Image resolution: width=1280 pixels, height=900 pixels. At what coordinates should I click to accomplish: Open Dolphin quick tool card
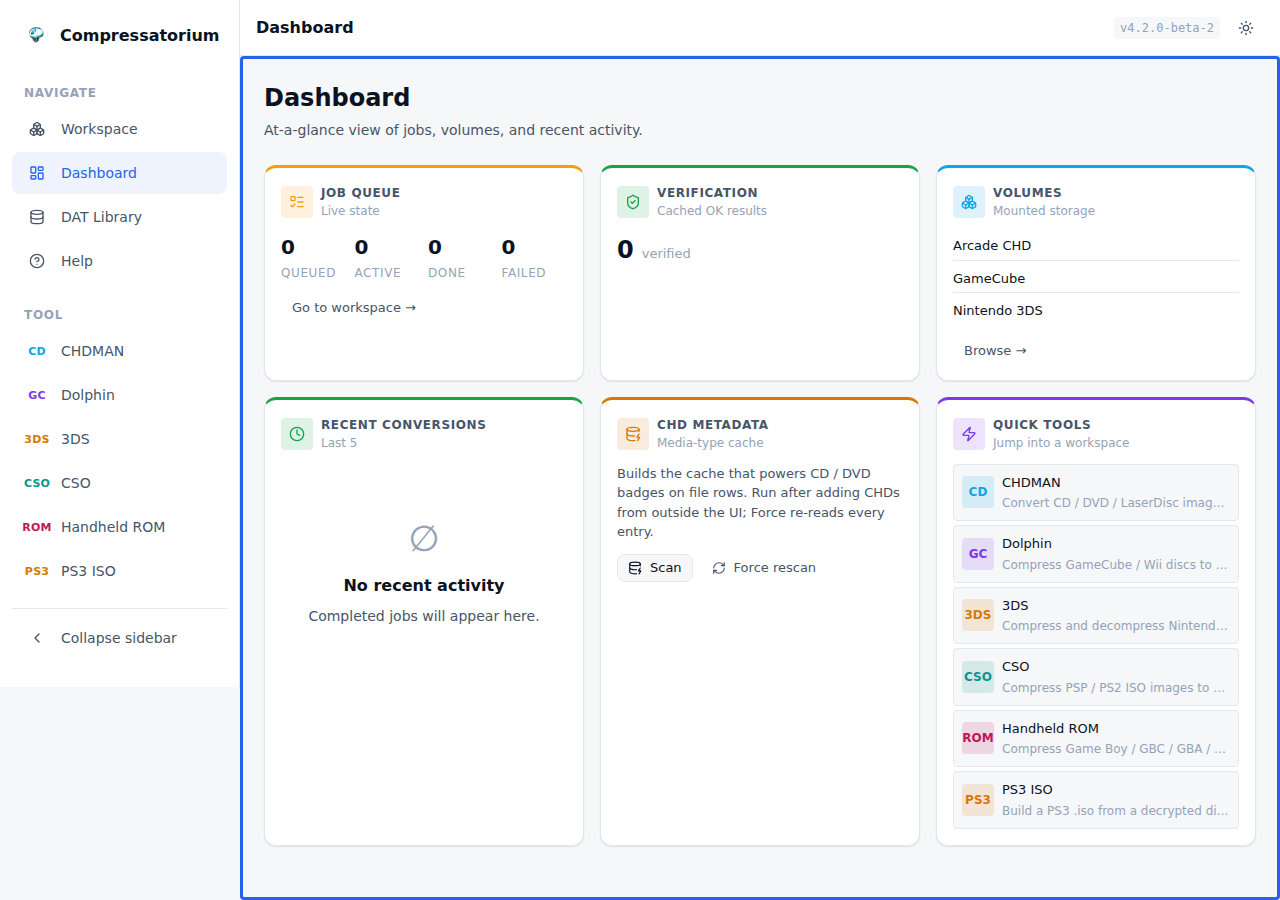[x=1096, y=554]
